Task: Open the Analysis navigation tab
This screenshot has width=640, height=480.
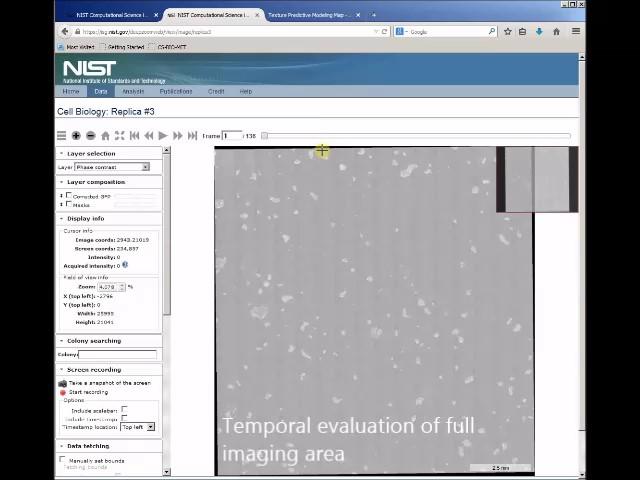Action: click(133, 91)
